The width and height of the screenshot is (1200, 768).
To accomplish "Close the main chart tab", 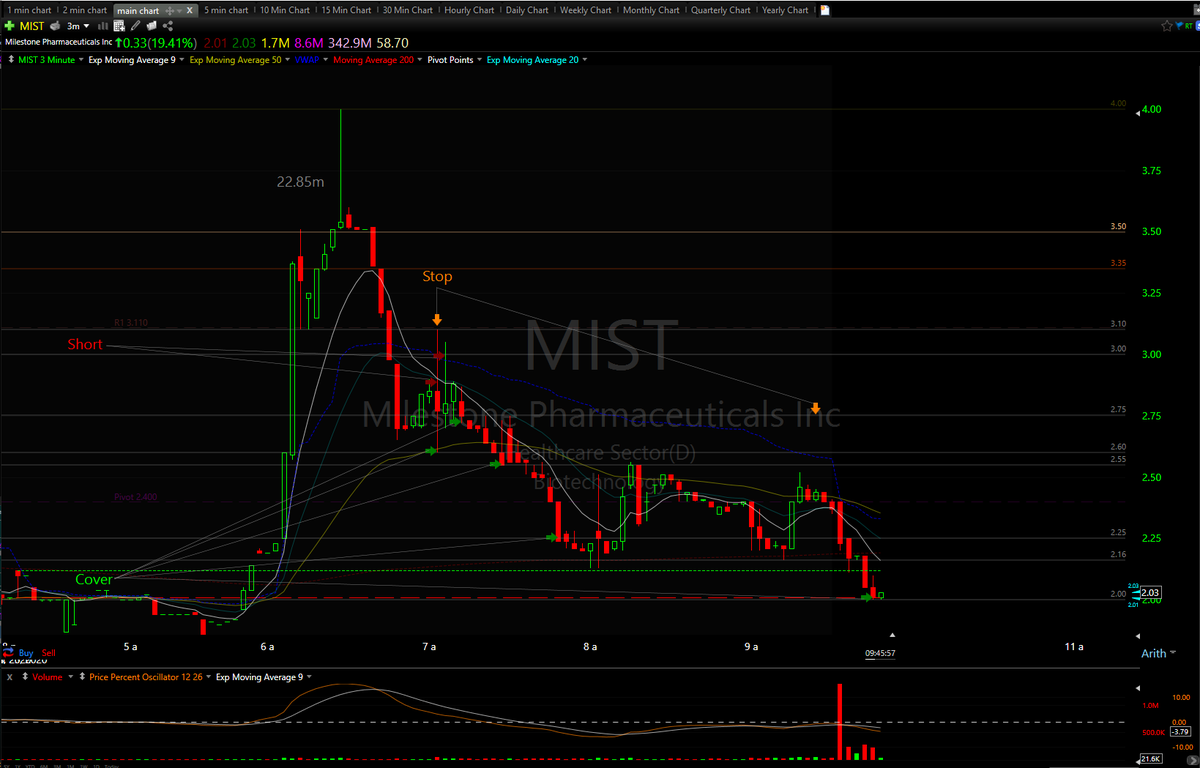I will pos(189,11).
